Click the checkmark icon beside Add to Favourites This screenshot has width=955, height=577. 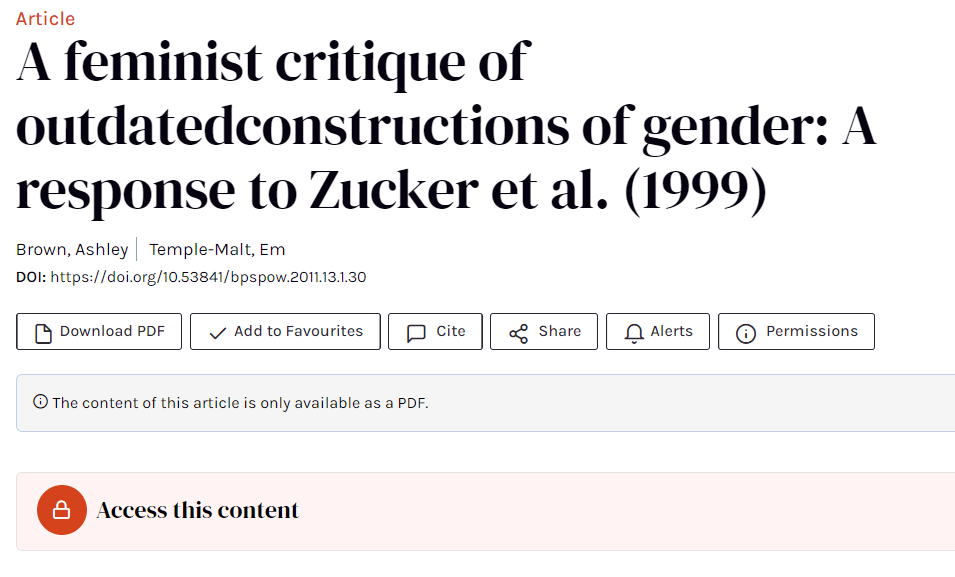pos(217,333)
